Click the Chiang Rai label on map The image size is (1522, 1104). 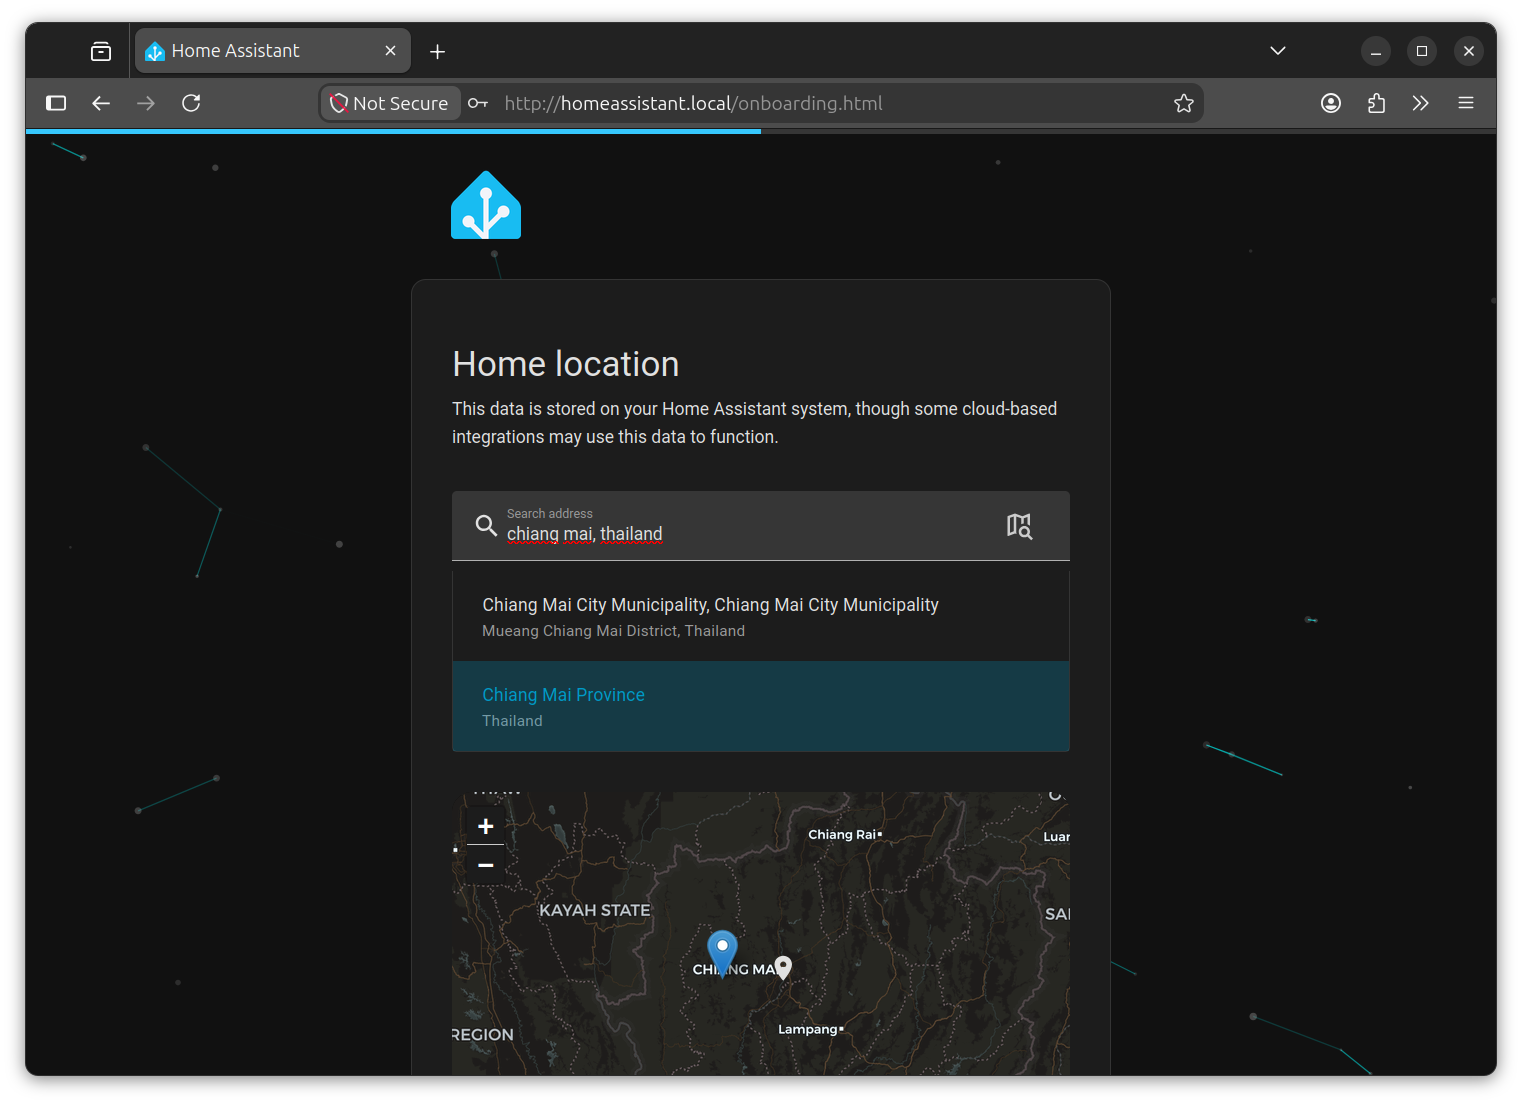point(842,834)
